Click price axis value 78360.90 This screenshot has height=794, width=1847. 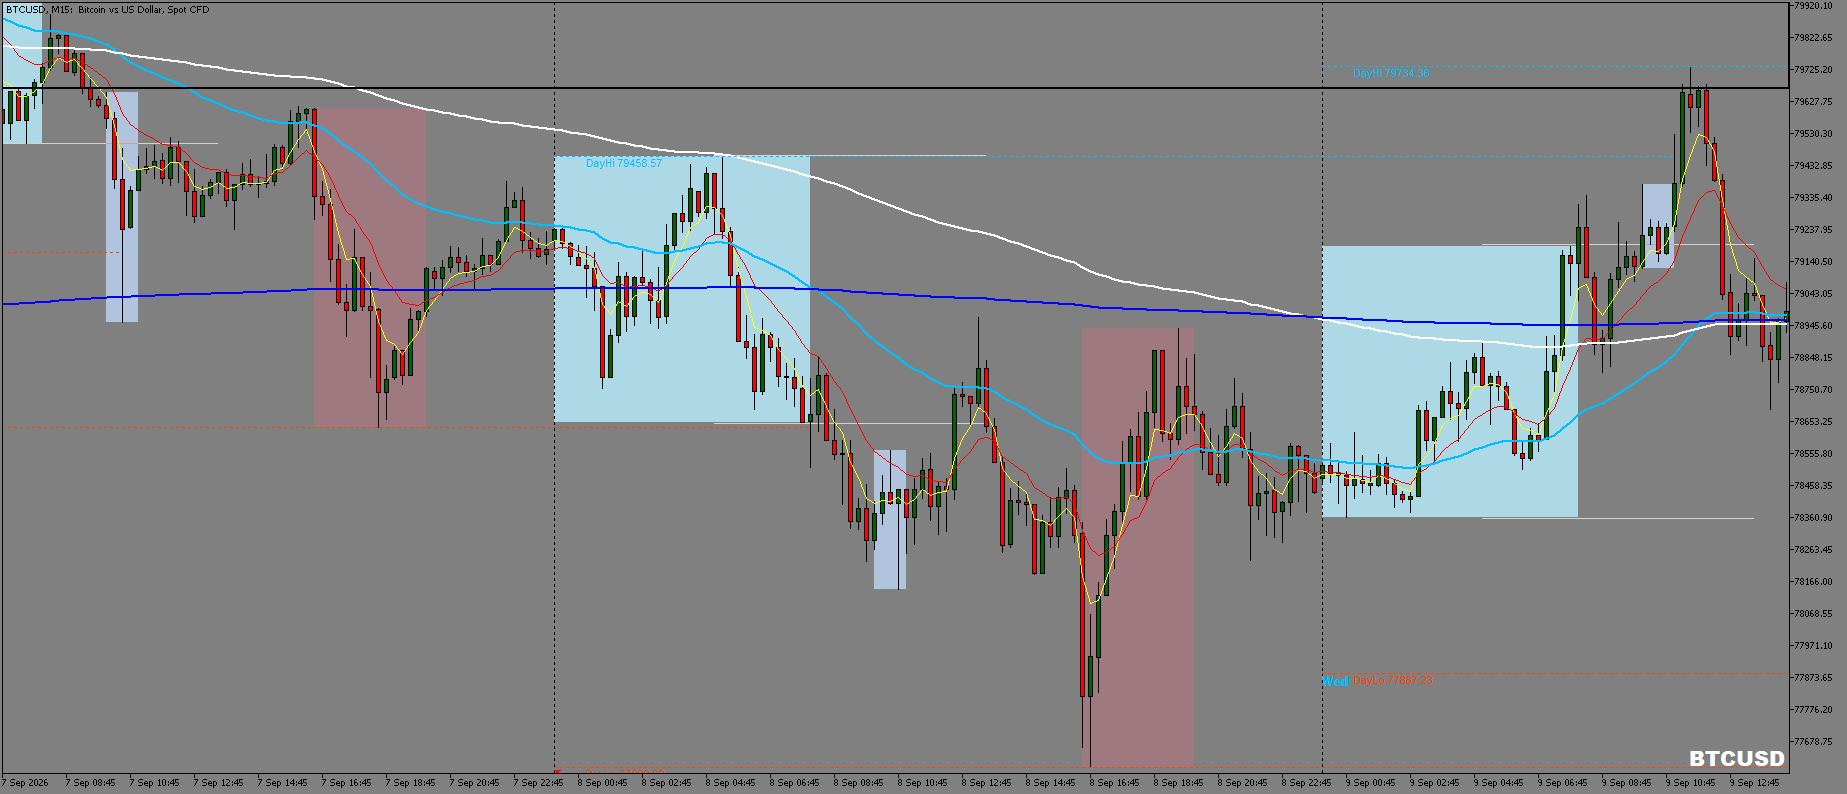click(x=1813, y=518)
